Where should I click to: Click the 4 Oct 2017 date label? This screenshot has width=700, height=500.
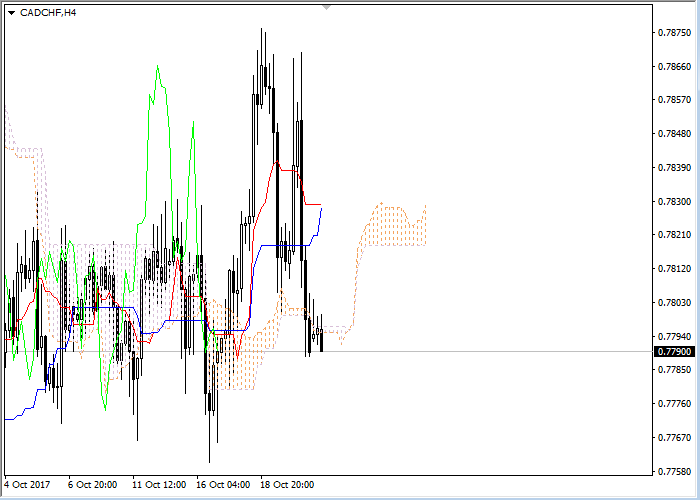pos(27,485)
